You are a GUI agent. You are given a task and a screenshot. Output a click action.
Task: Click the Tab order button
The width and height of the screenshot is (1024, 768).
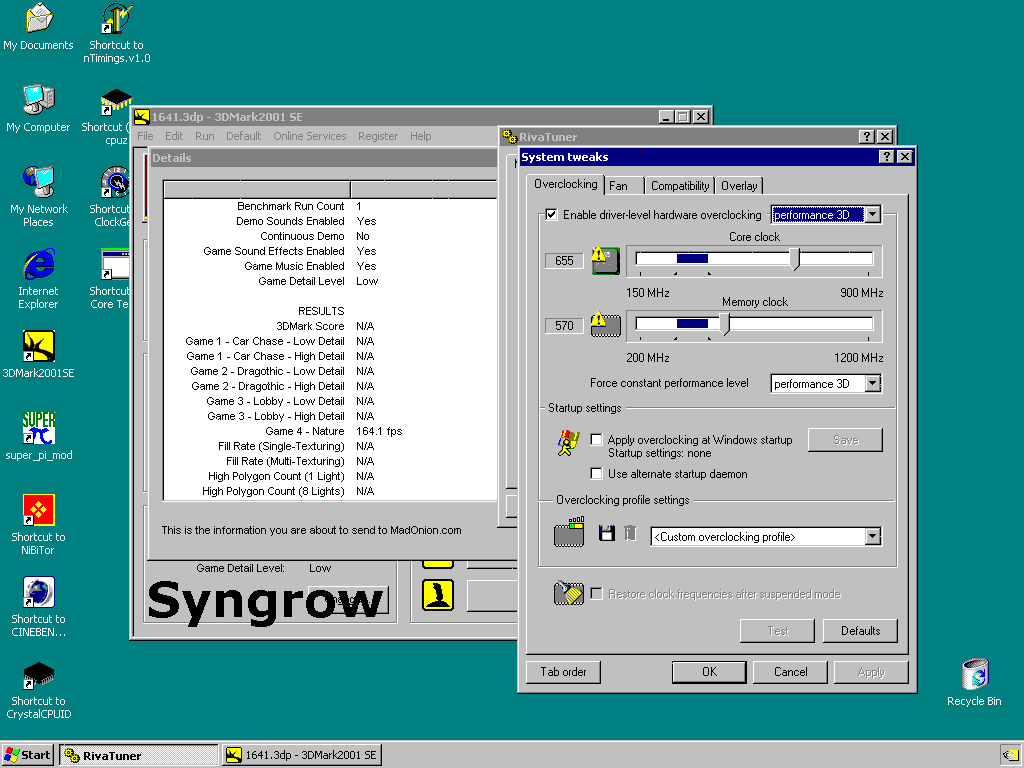[x=563, y=672]
